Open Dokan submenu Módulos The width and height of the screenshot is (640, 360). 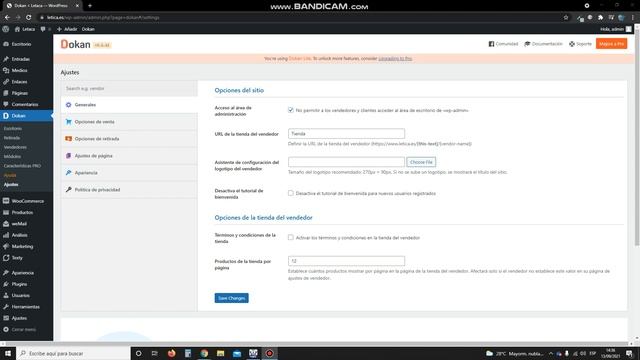[12, 157]
